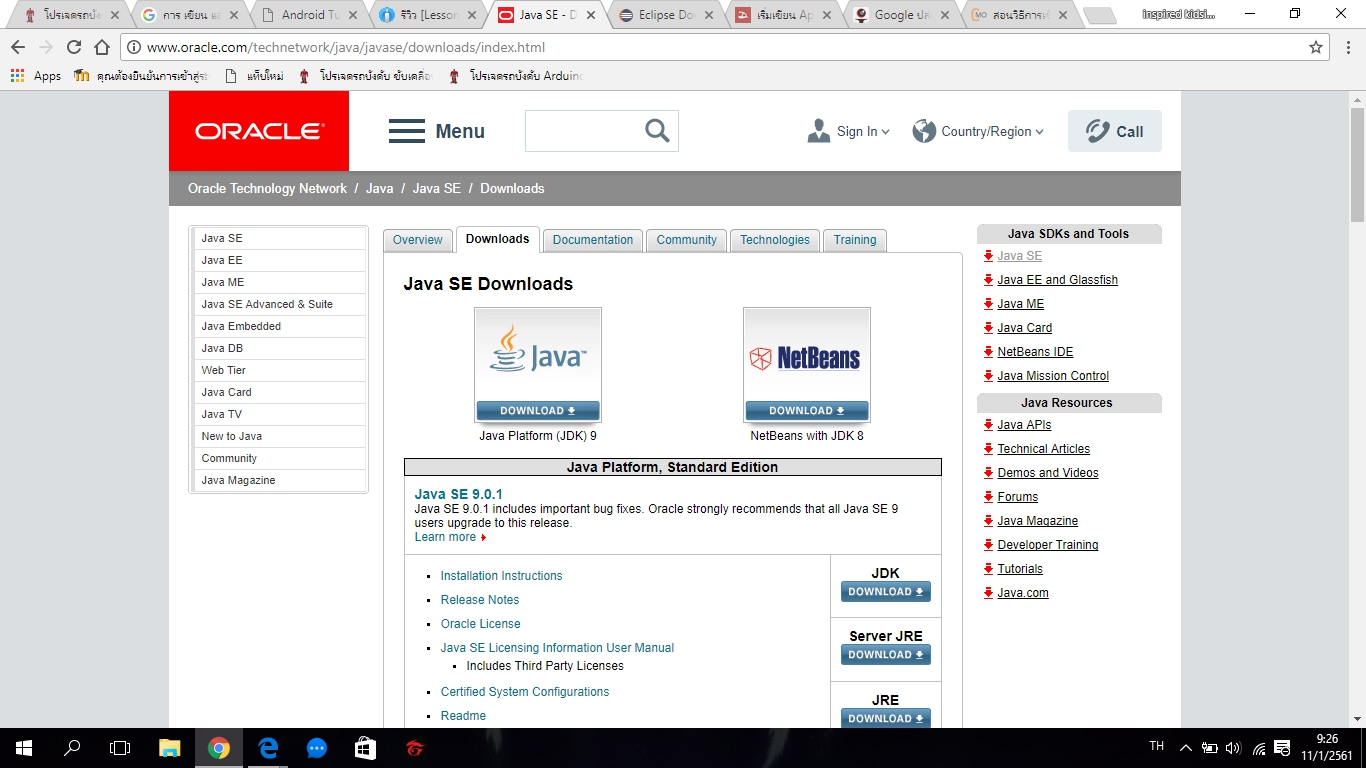Go back to the previous page

[x=18, y=47]
